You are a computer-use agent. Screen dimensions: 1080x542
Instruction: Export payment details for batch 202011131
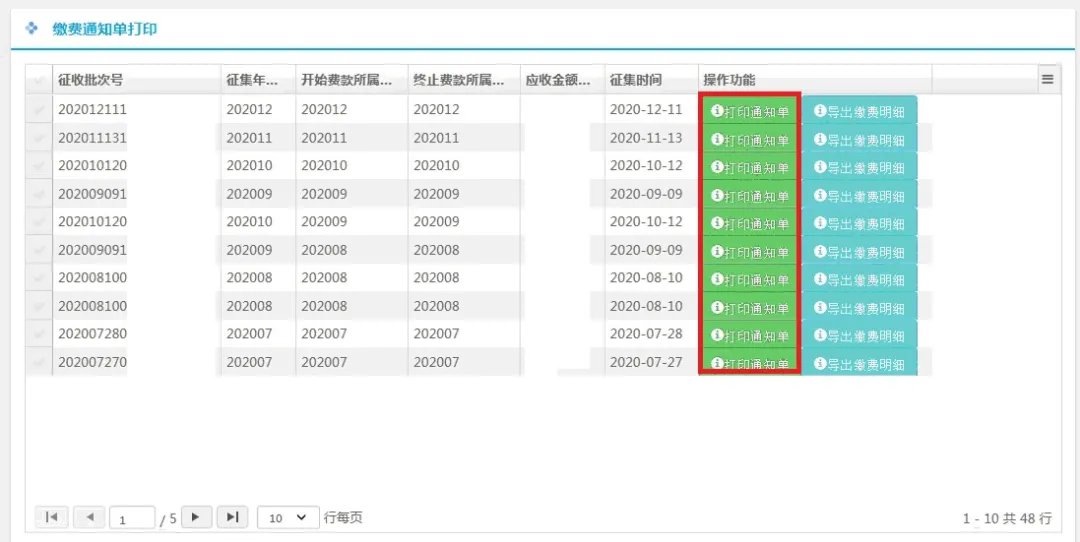[x=859, y=139]
